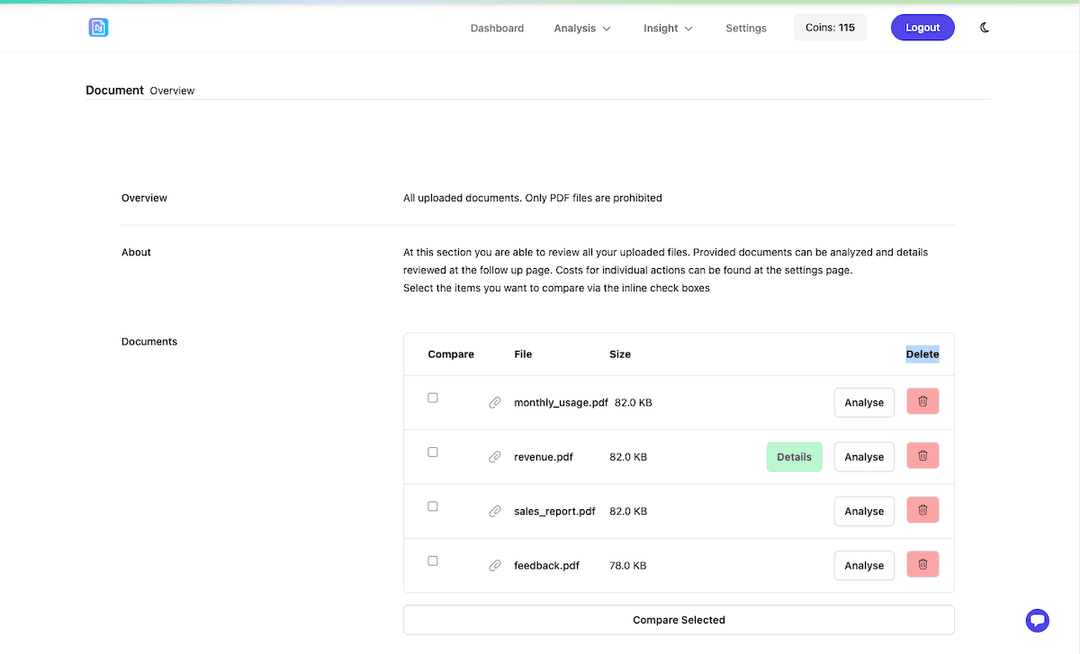The width and height of the screenshot is (1080, 654).
Task: Click the app logo icon
Action: click(98, 27)
